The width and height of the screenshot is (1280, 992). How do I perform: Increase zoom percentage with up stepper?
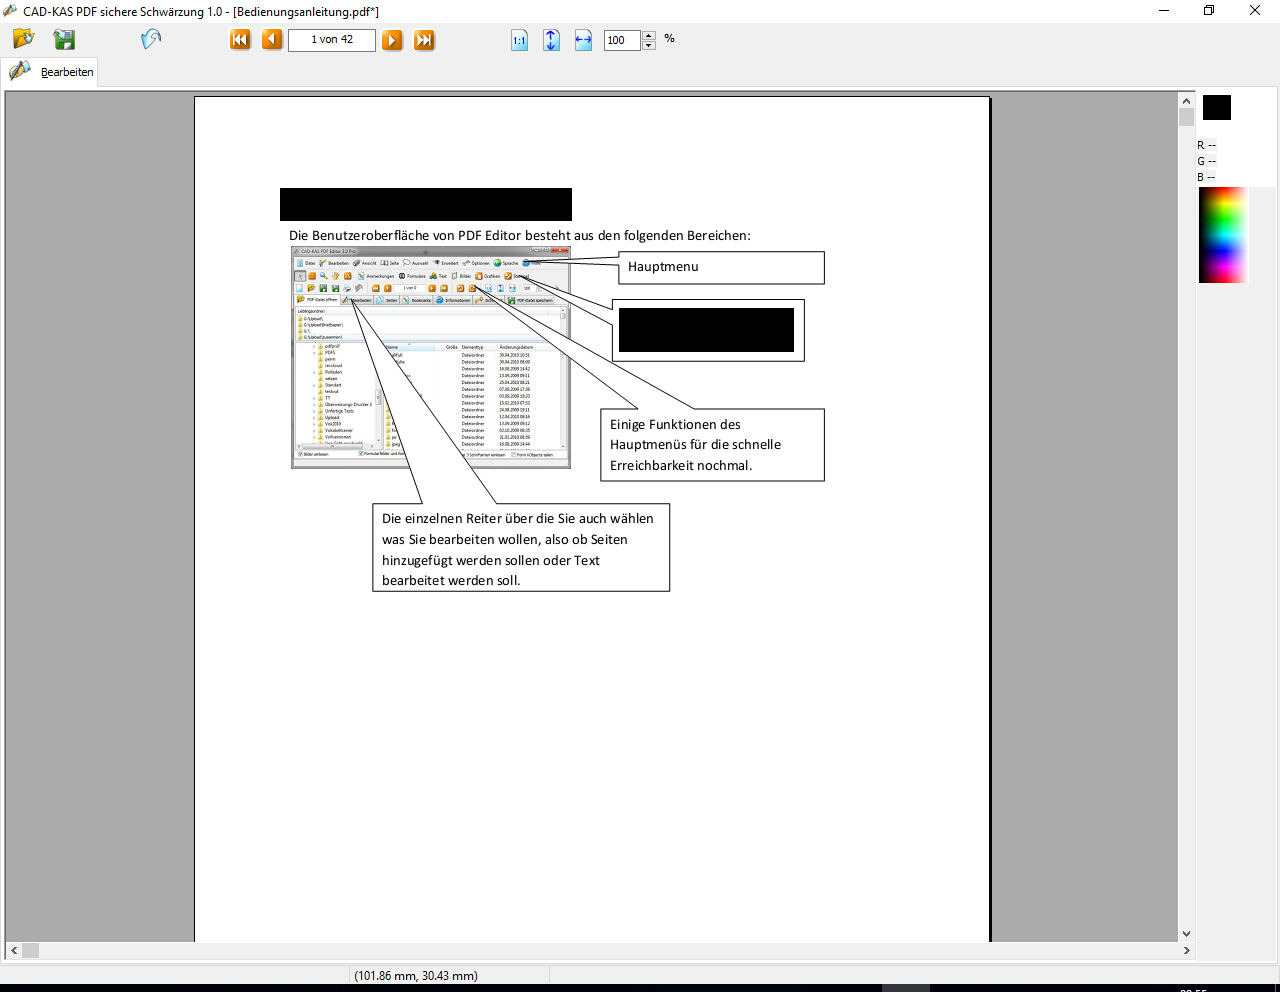click(649, 35)
